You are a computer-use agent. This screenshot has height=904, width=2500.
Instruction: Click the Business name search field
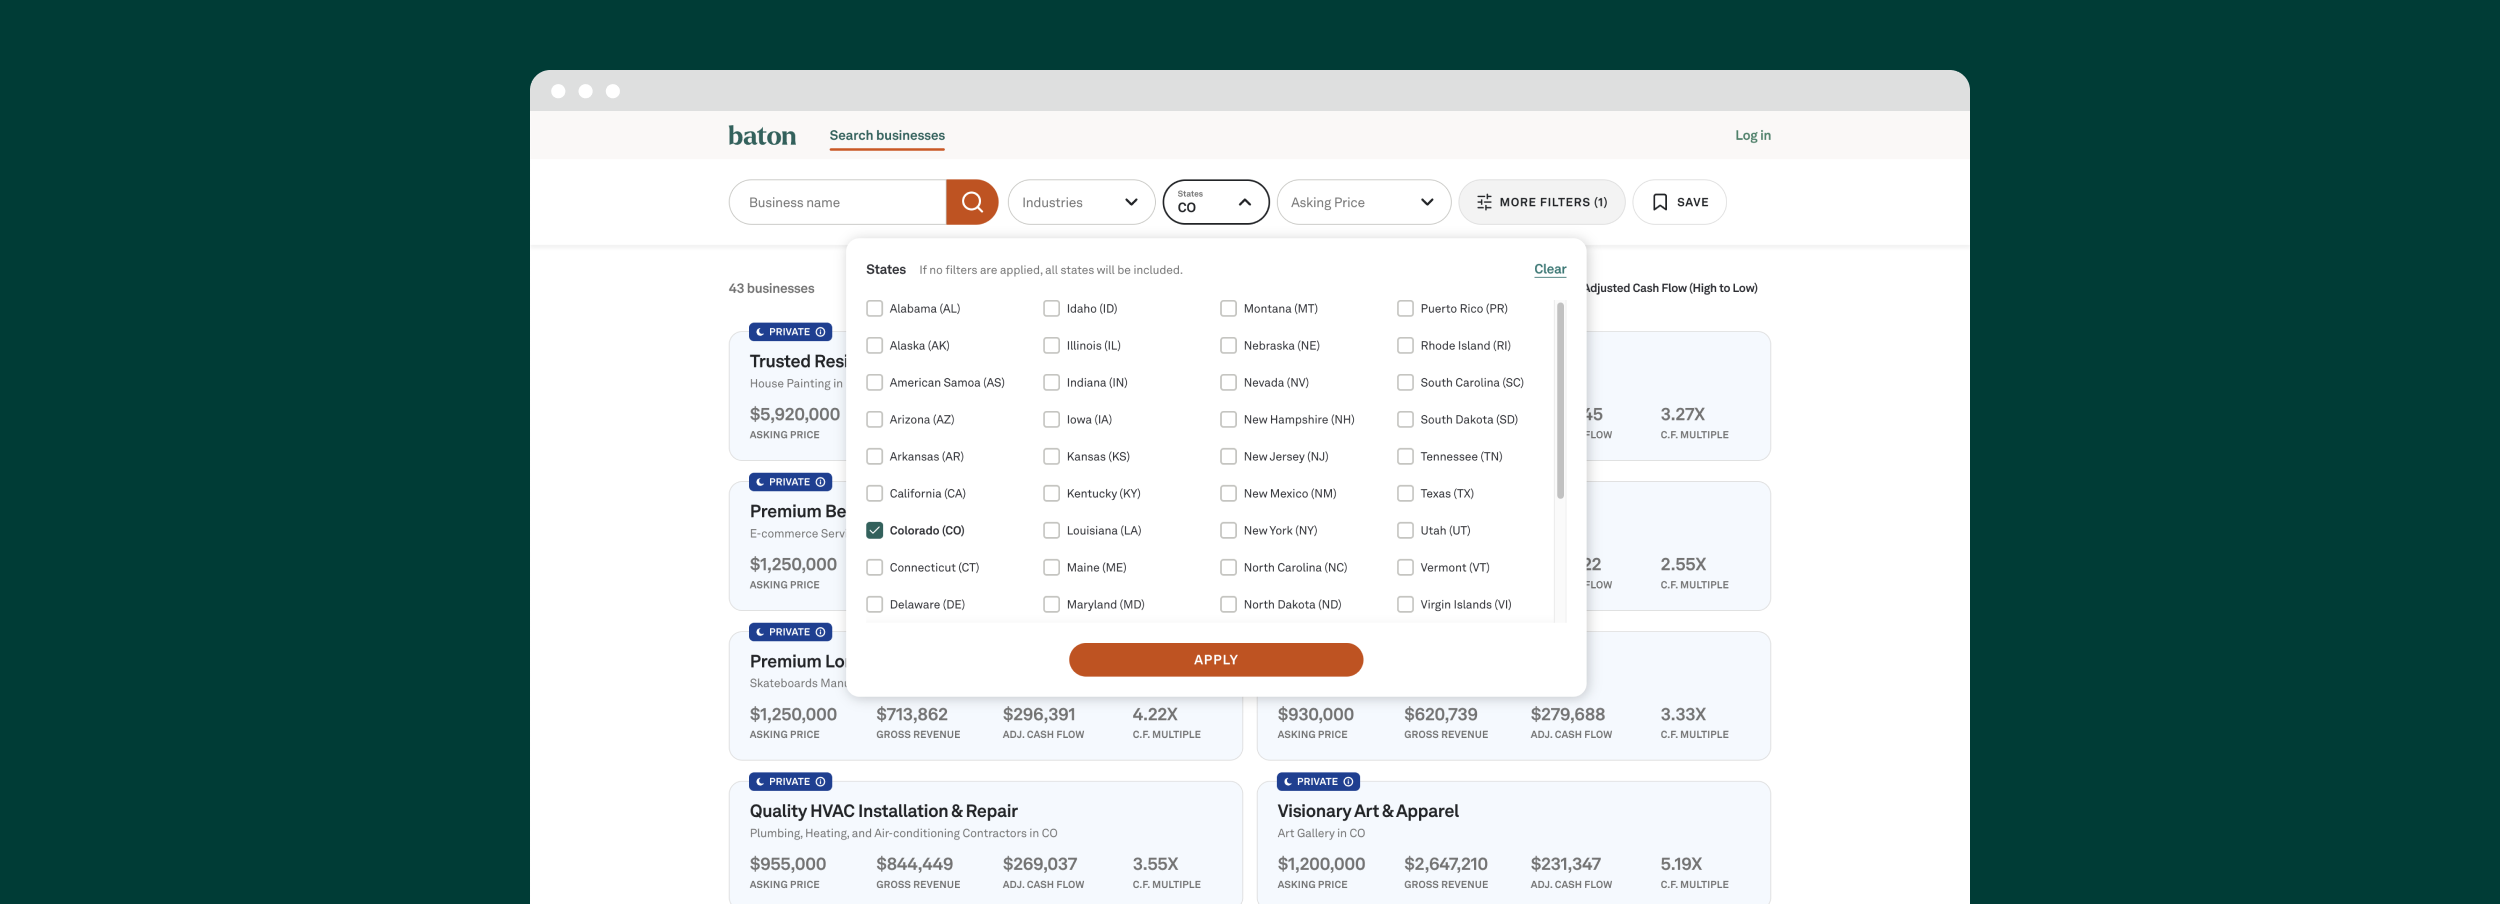point(838,202)
